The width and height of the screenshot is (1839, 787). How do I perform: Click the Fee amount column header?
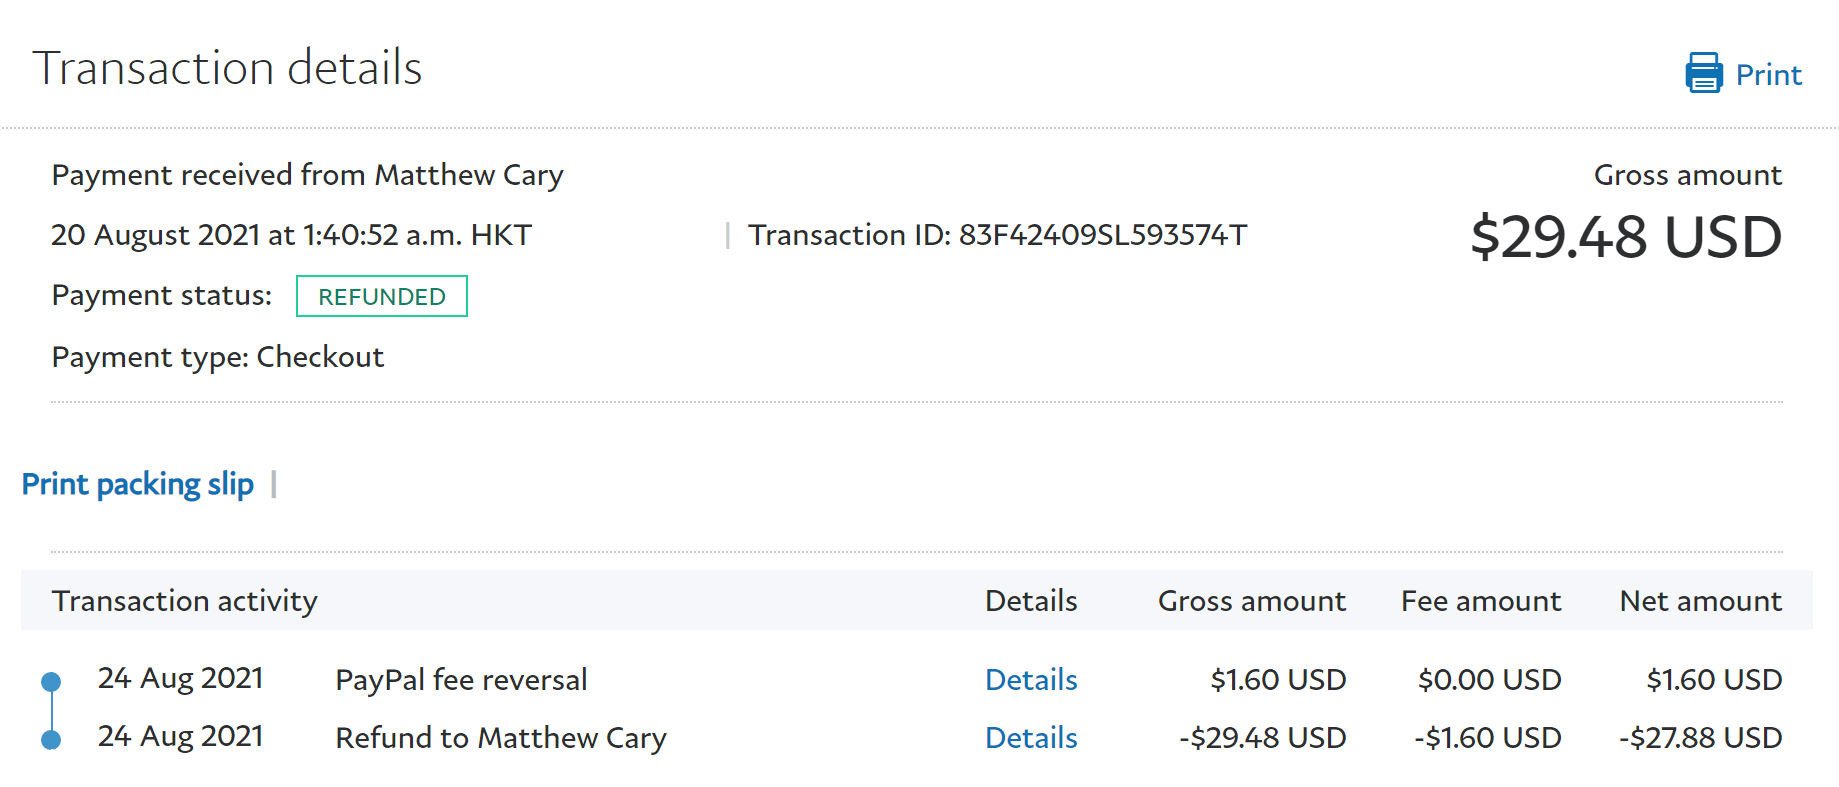1480,601
